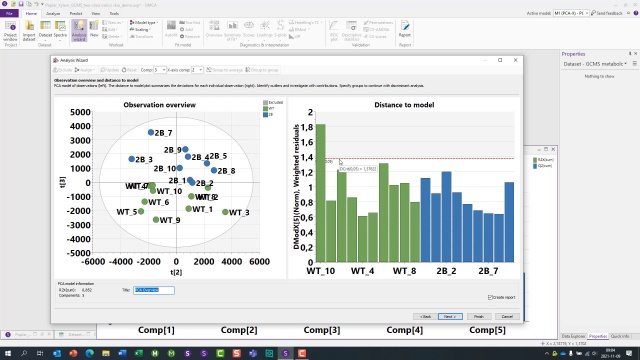Expand the Comp number dropdown
The image size is (640, 360).
pos(160,70)
